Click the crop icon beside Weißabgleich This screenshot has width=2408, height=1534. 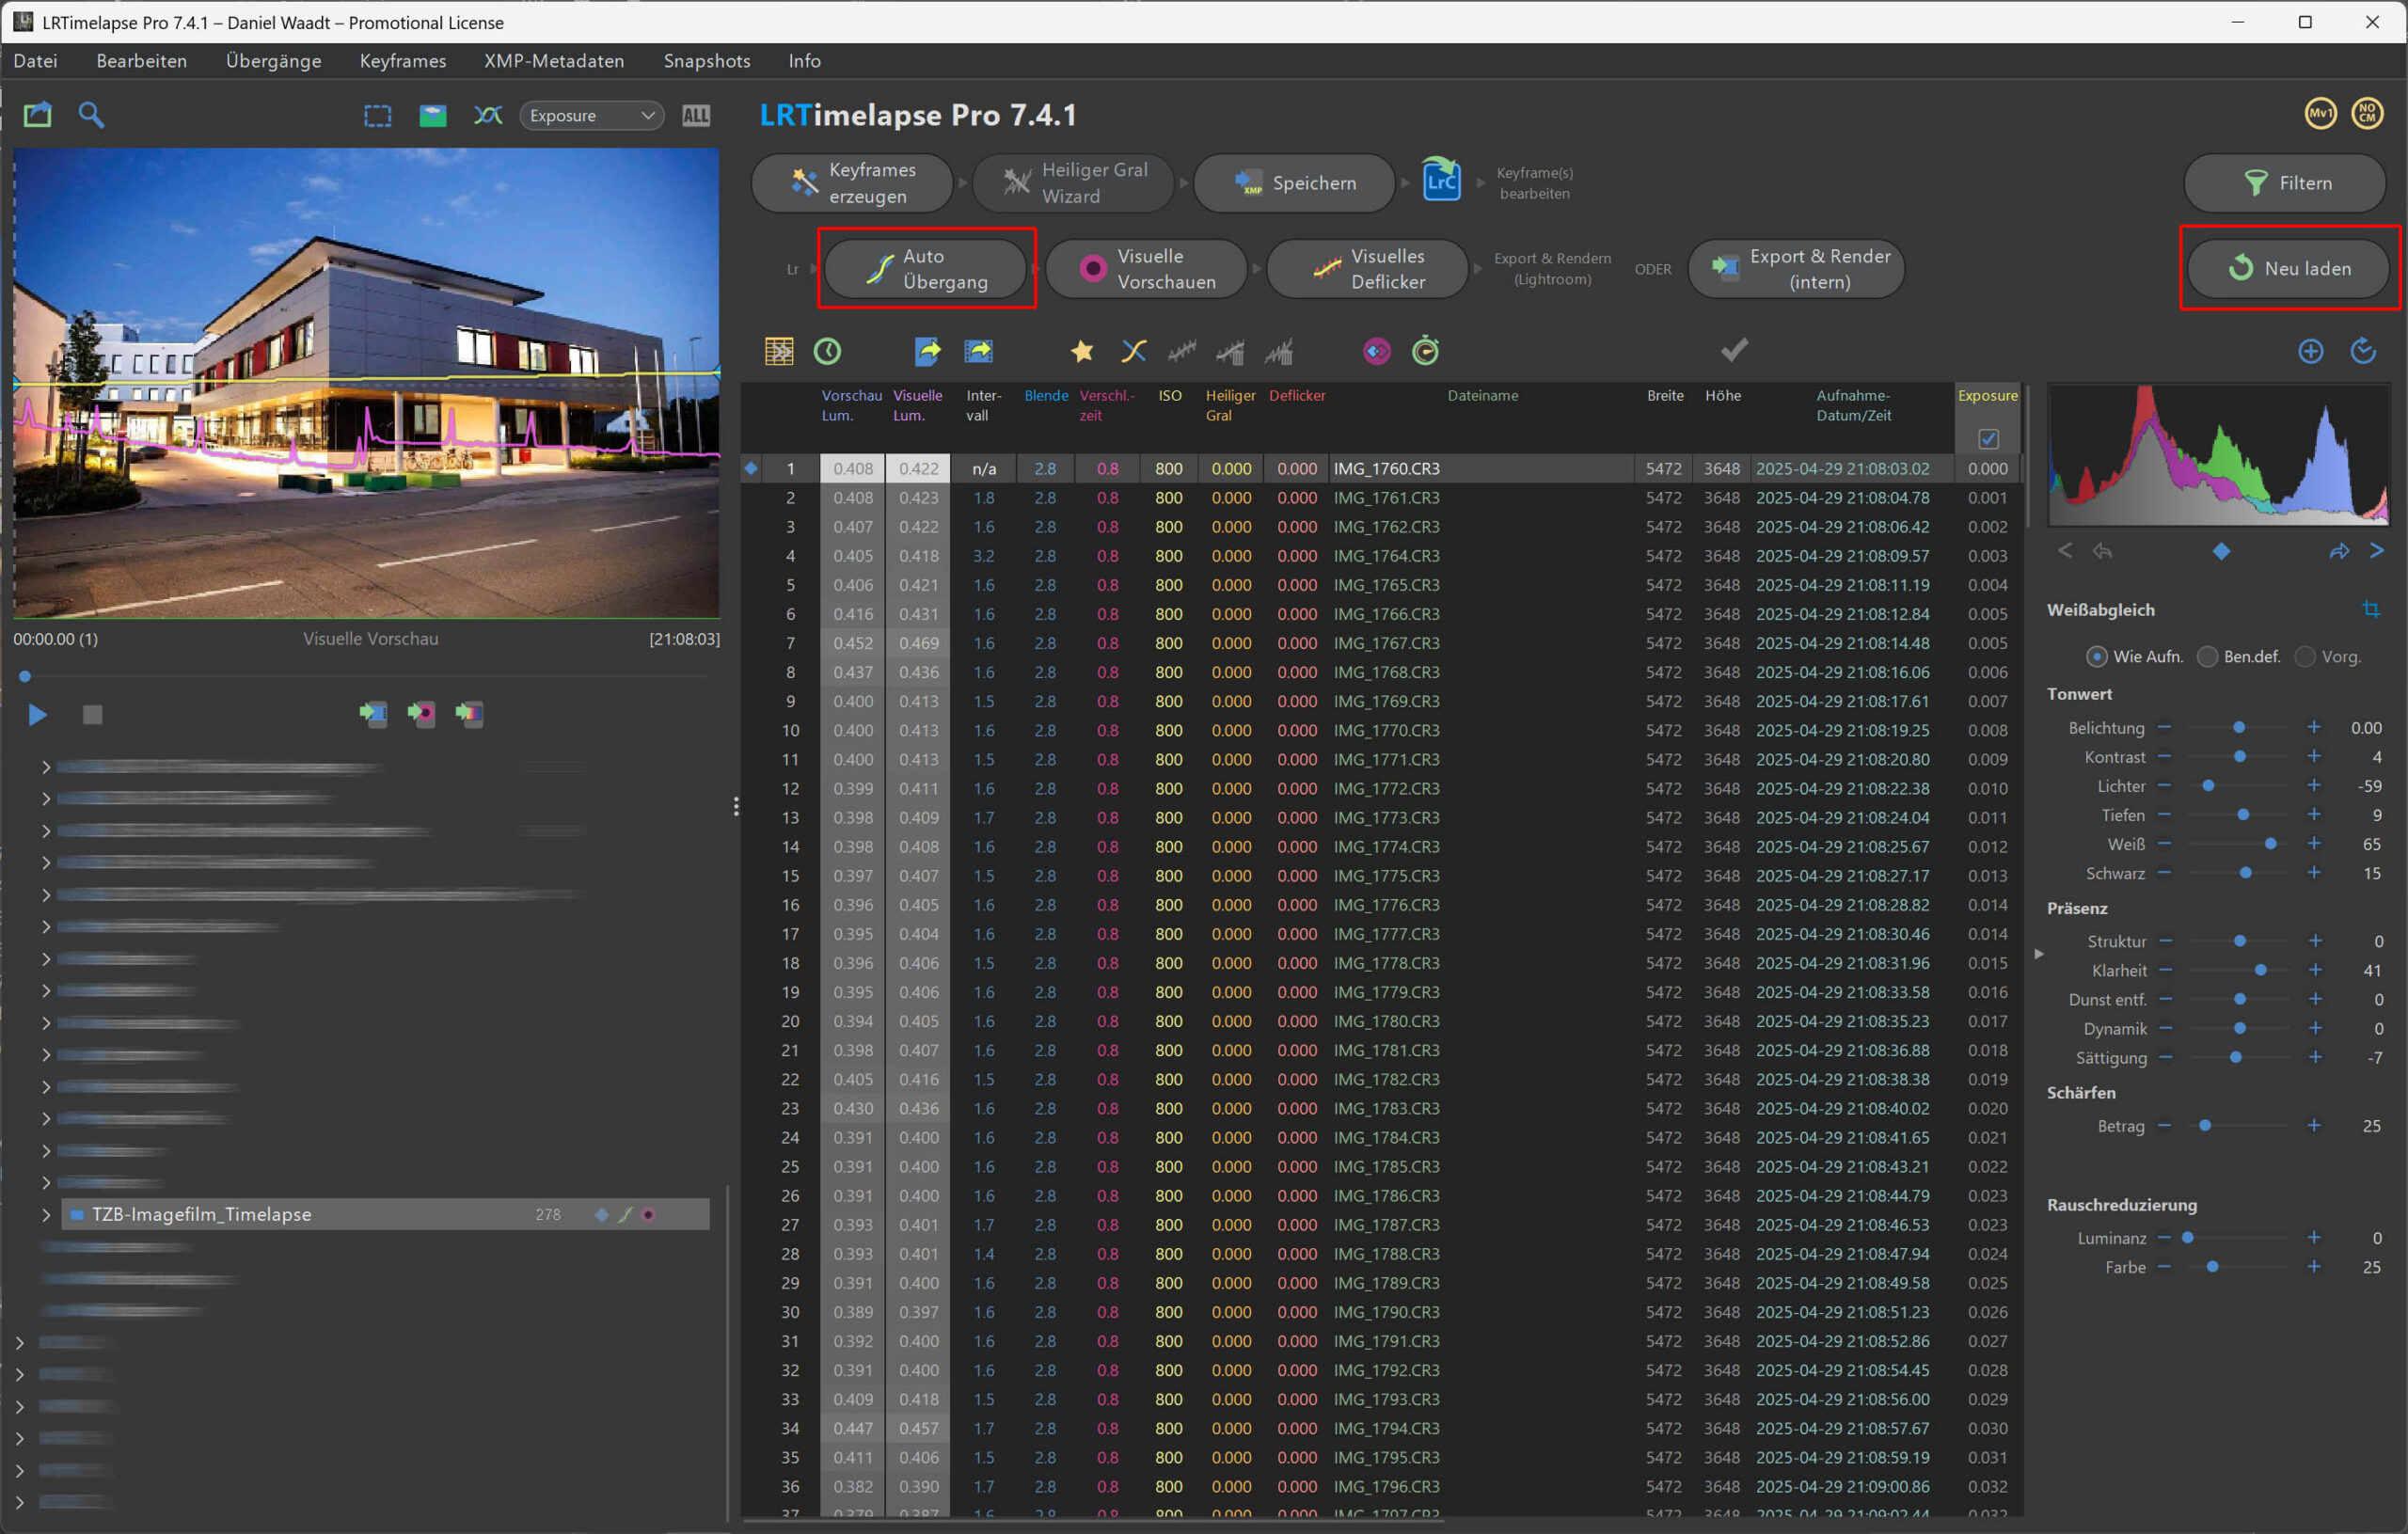[x=2370, y=609]
